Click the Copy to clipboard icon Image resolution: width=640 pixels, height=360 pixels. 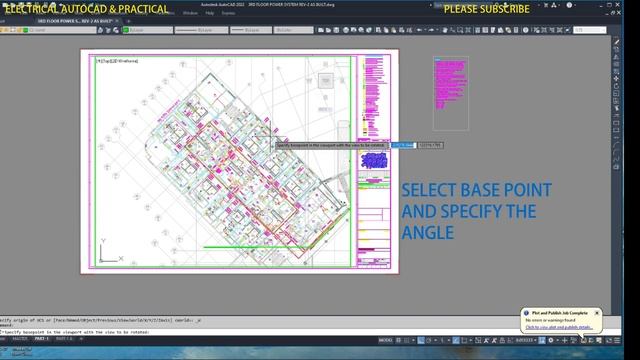(386, 30)
